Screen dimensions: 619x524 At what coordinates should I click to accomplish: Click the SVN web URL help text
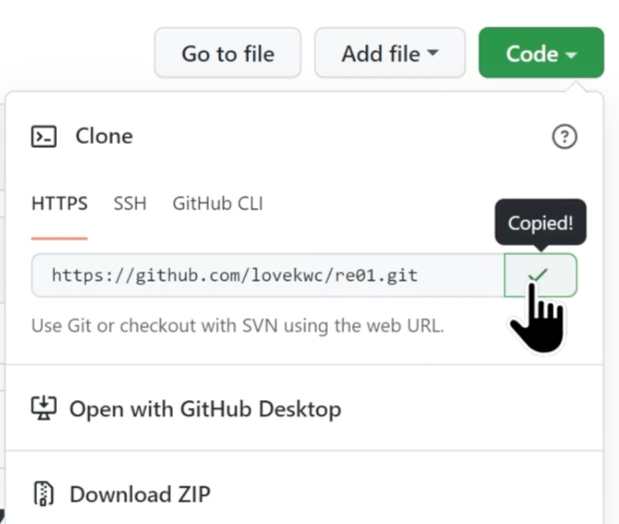pyautogui.click(x=237, y=325)
